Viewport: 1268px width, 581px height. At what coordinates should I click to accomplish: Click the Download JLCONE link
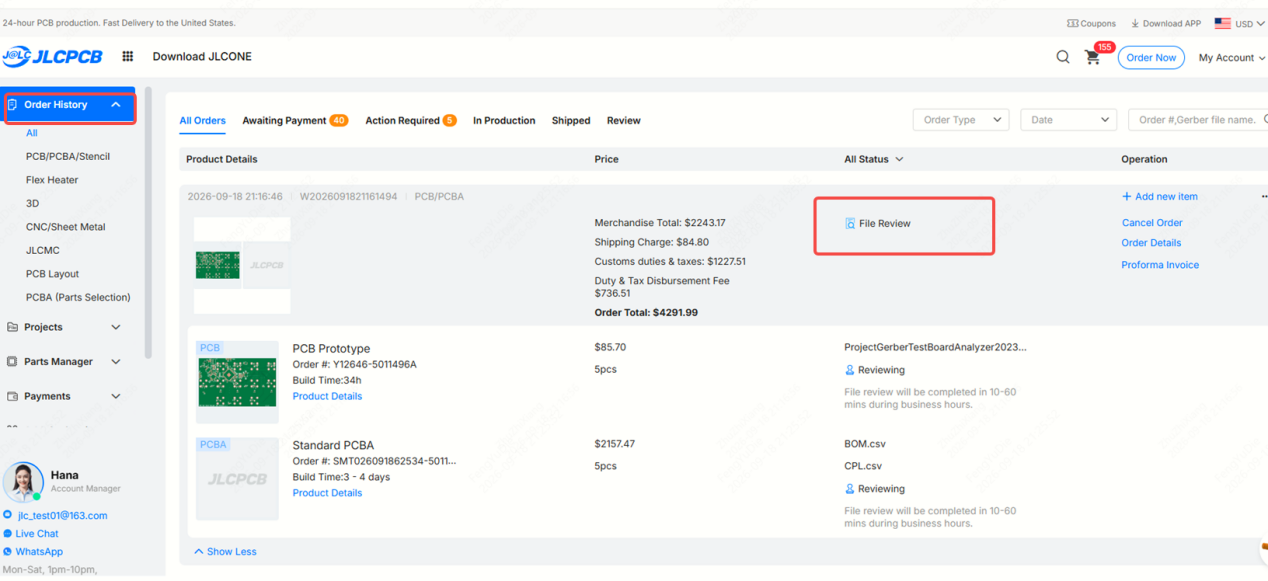(x=202, y=57)
